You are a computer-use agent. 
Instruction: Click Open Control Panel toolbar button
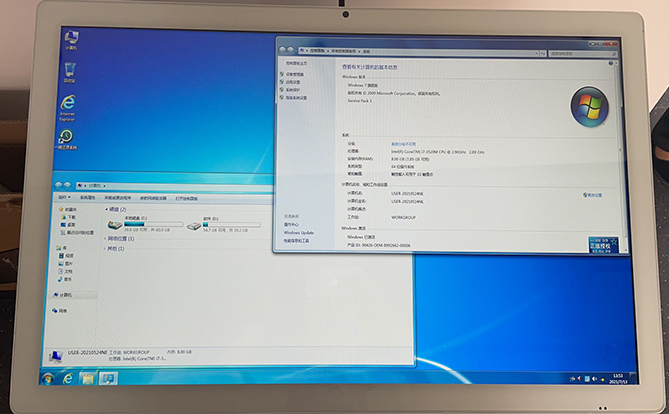point(186,199)
